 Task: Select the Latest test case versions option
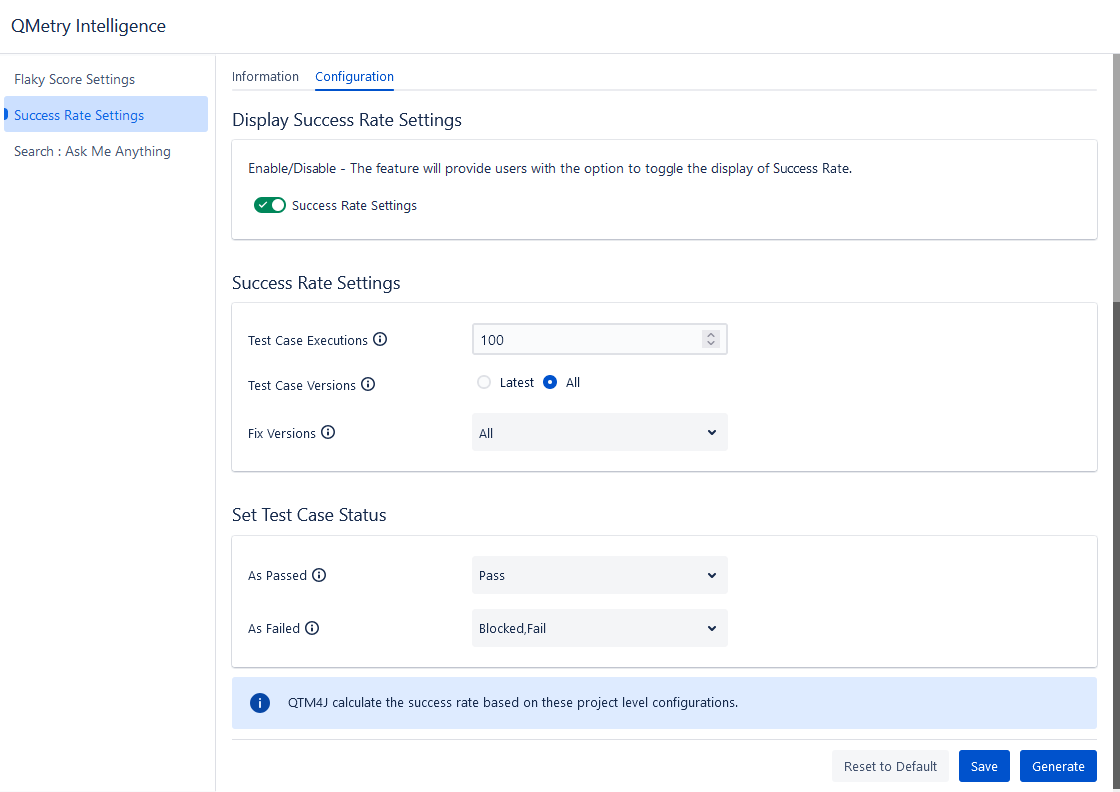483,382
